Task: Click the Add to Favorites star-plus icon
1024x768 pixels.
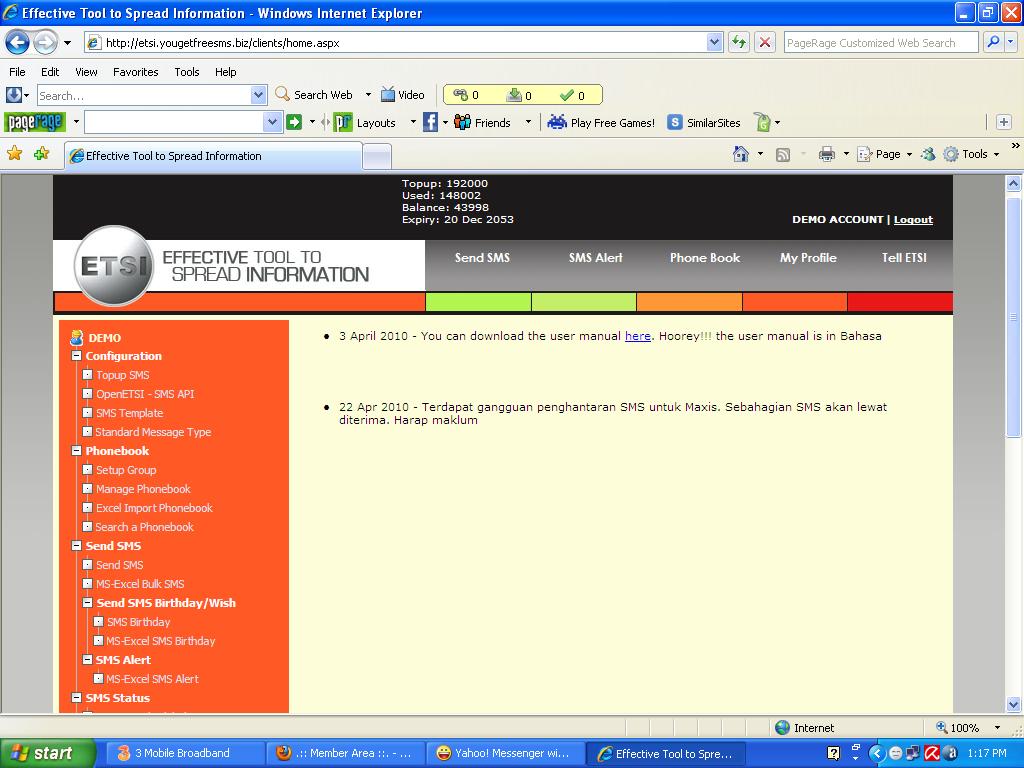Action: (42, 153)
